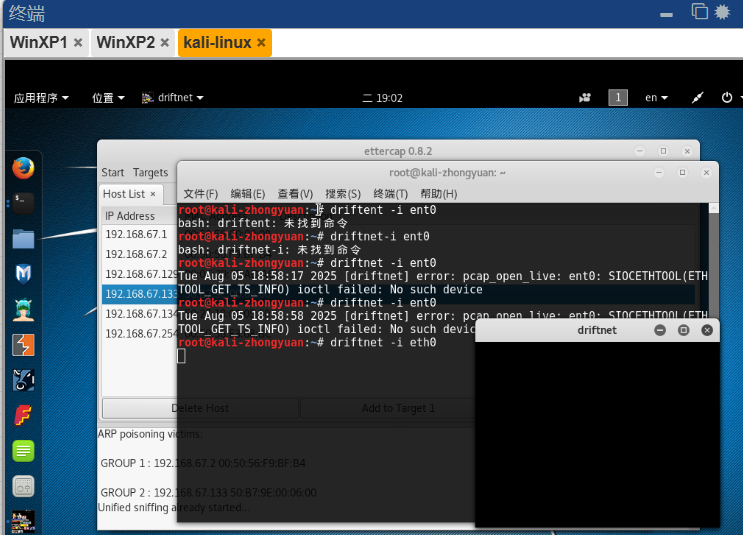Open the Targets menu in ettercap
The width and height of the screenshot is (743, 535).
[150, 172]
